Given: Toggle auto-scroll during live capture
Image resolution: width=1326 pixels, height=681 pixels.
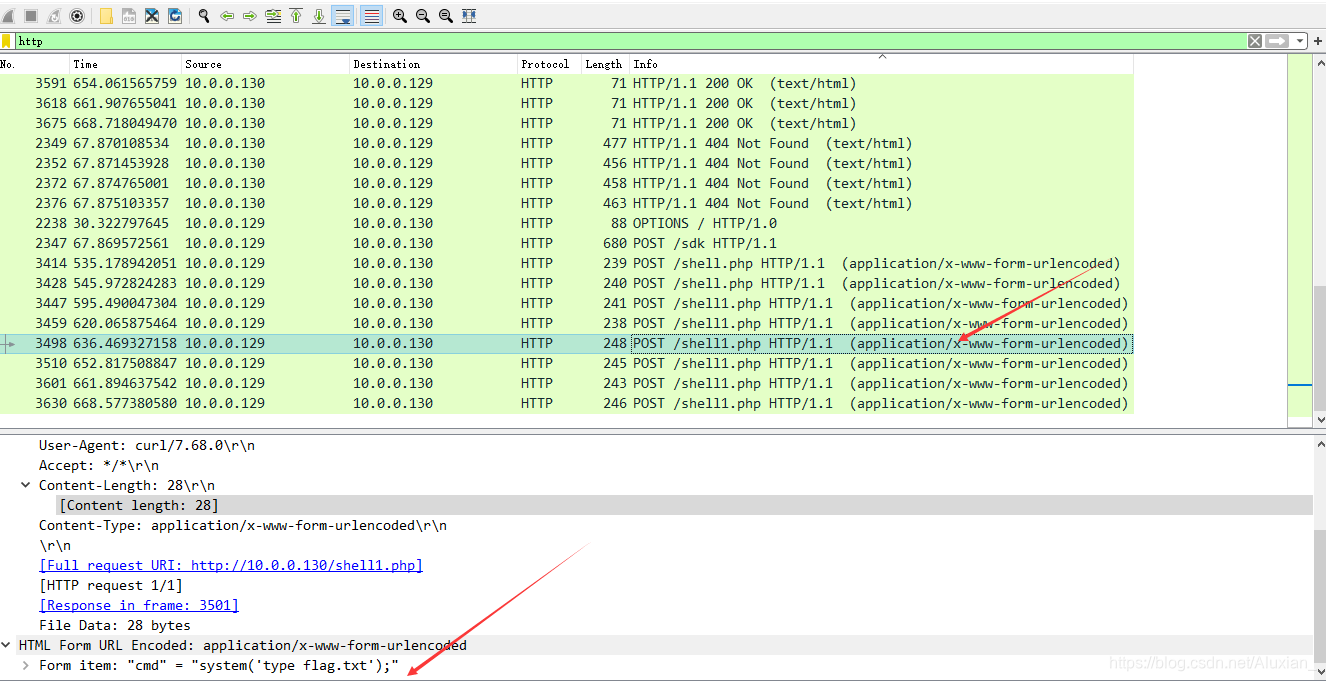Looking at the screenshot, I should coord(343,16).
